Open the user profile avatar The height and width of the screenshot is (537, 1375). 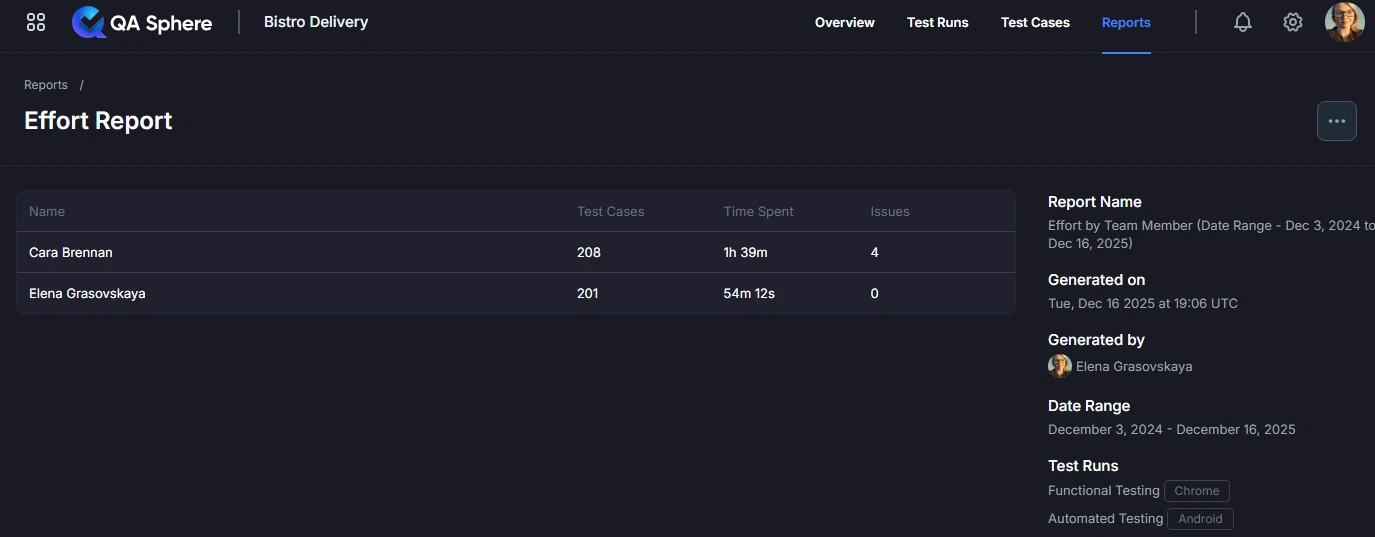(1345, 22)
